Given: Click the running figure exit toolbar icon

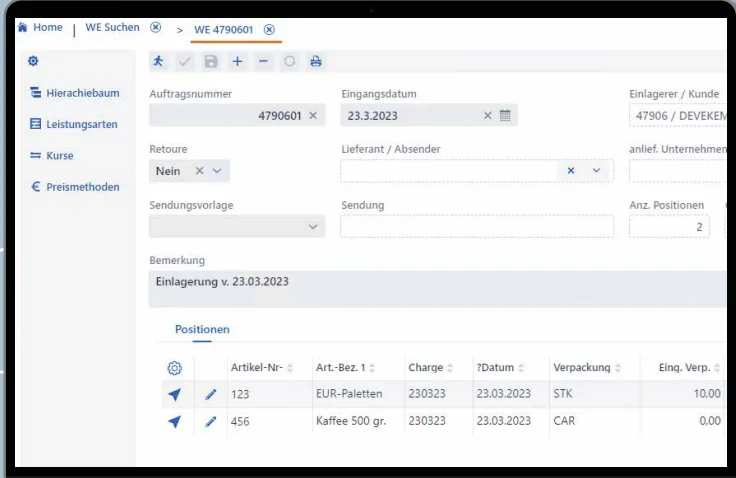Looking at the screenshot, I should click(158, 61).
